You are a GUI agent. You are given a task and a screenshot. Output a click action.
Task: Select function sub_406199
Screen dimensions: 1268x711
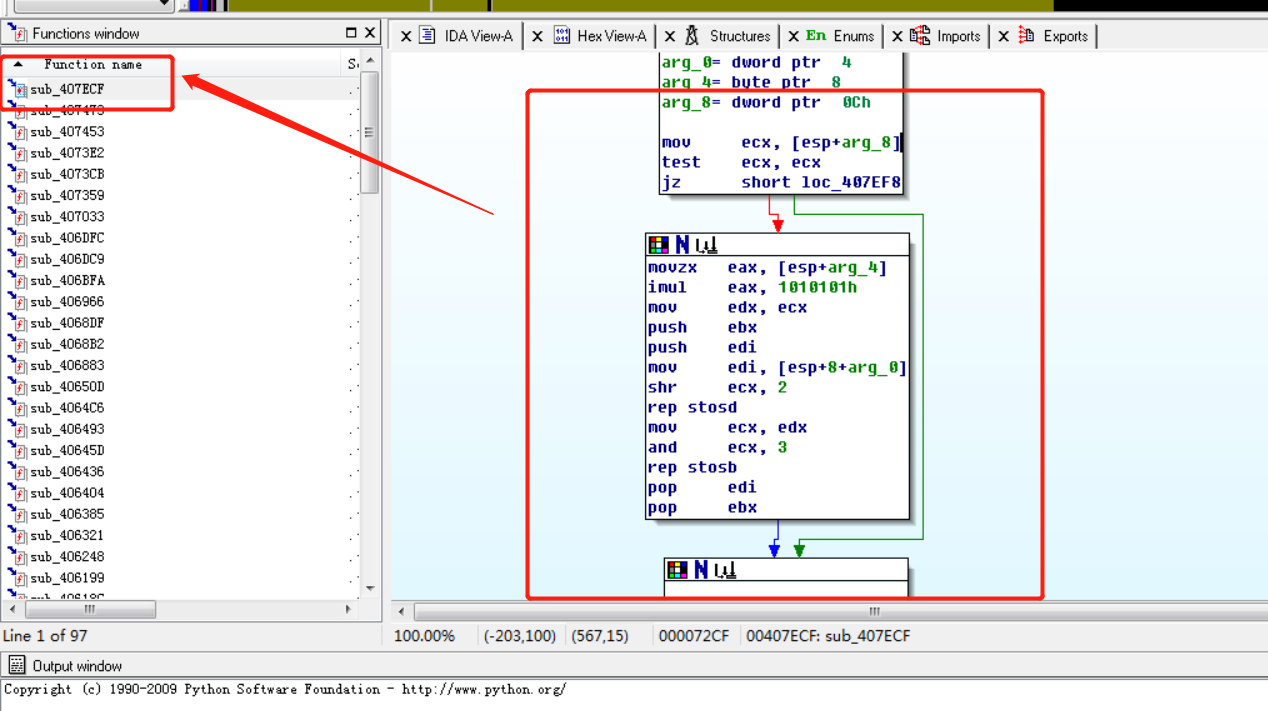click(x=67, y=578)
